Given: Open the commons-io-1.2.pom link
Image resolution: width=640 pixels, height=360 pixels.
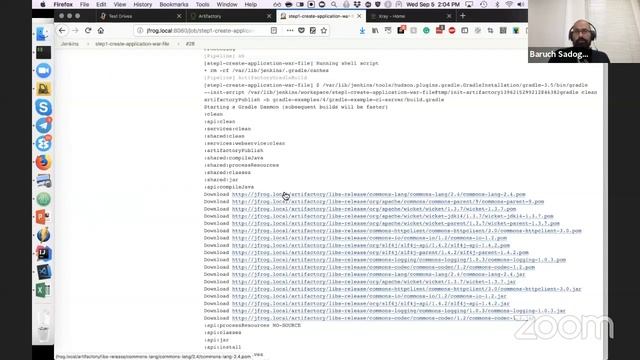Looking at the screenshot, I should [369, 238].
